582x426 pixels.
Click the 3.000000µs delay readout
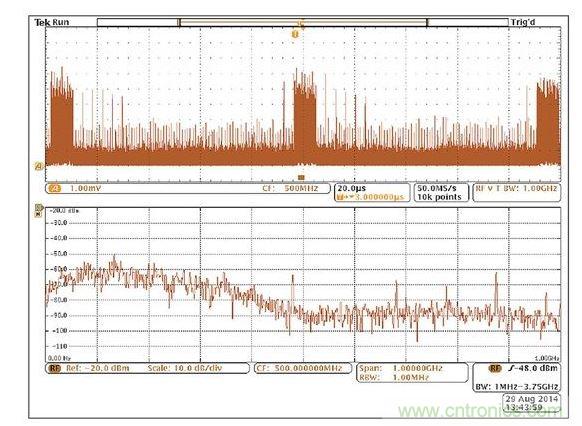click(370, 197)
